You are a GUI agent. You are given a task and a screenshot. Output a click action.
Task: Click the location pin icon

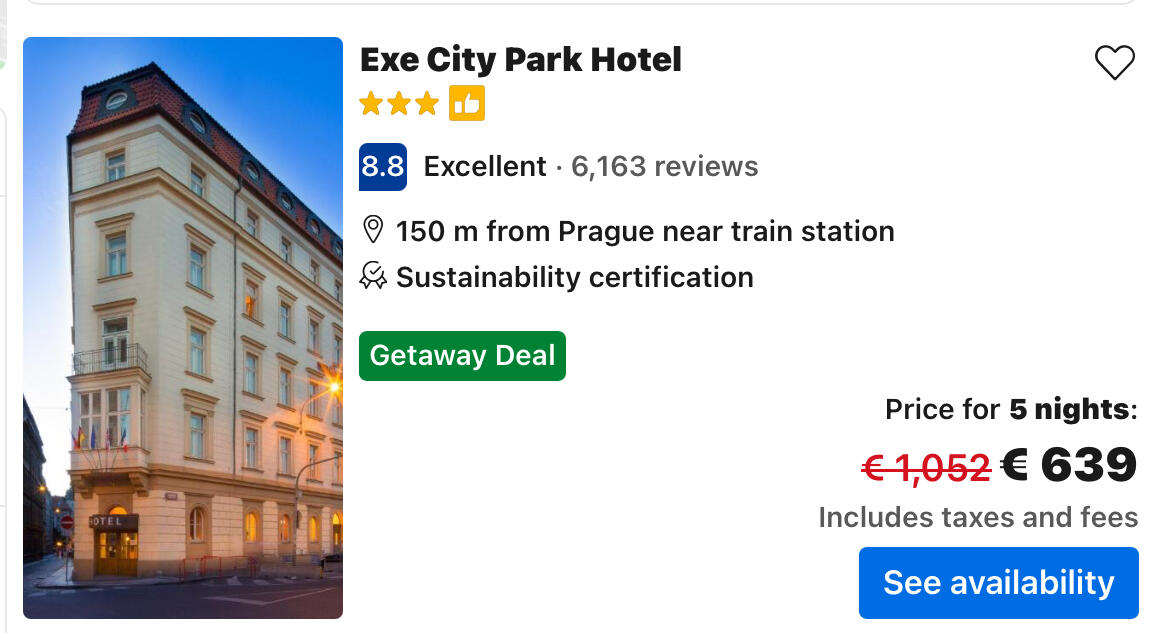[373, 231]
